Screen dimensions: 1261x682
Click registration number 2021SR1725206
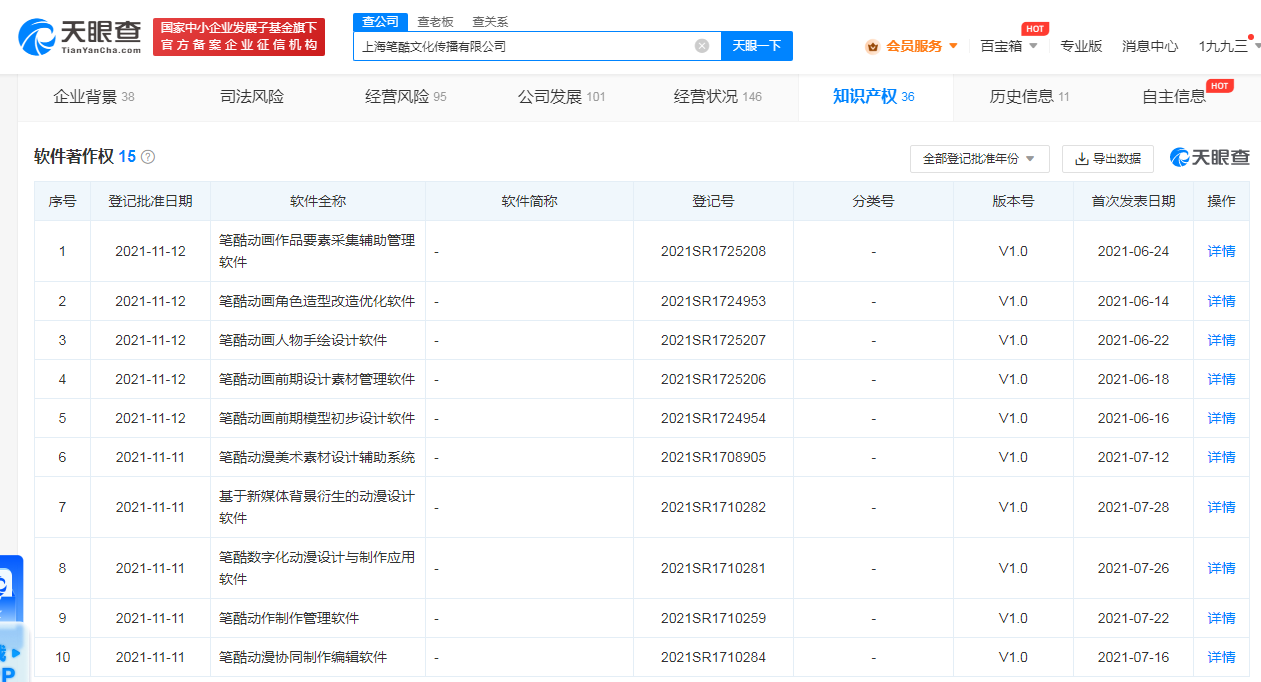(713, 379)
